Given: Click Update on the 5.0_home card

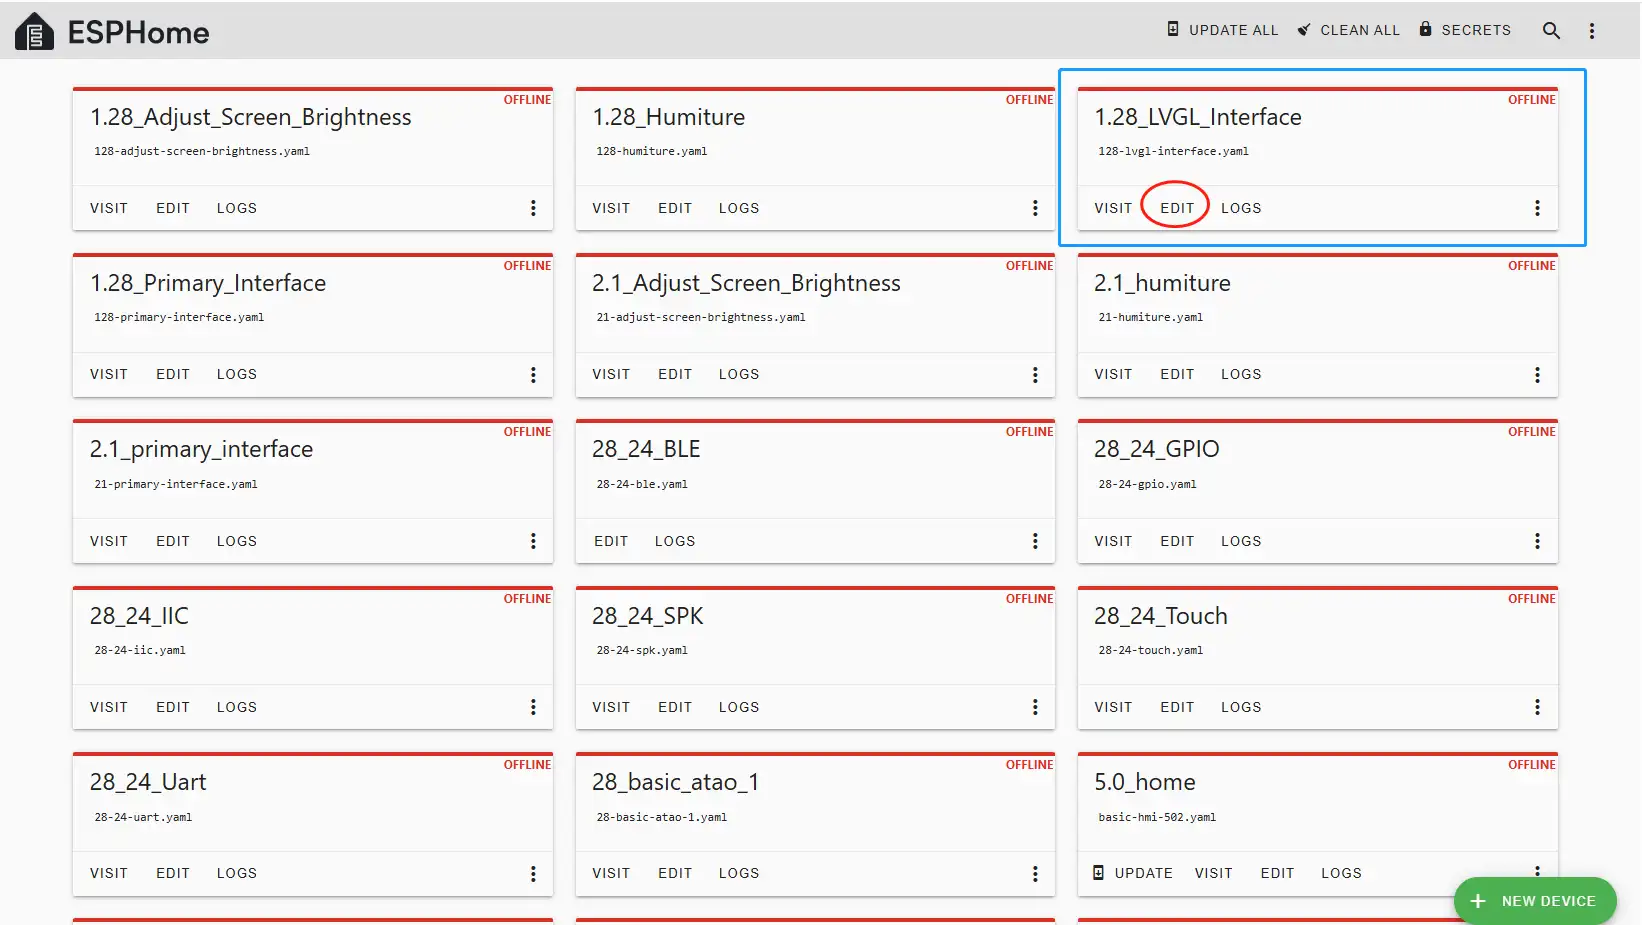Looking at the screenshot, I should (x=1132, y=873).
